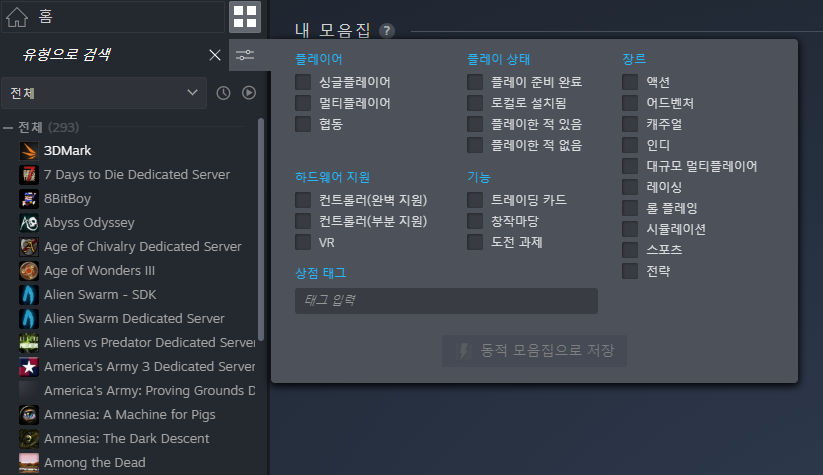Screen dimensions: 823x475
Task: Check the 협동 filter
Action: [303, 124]
